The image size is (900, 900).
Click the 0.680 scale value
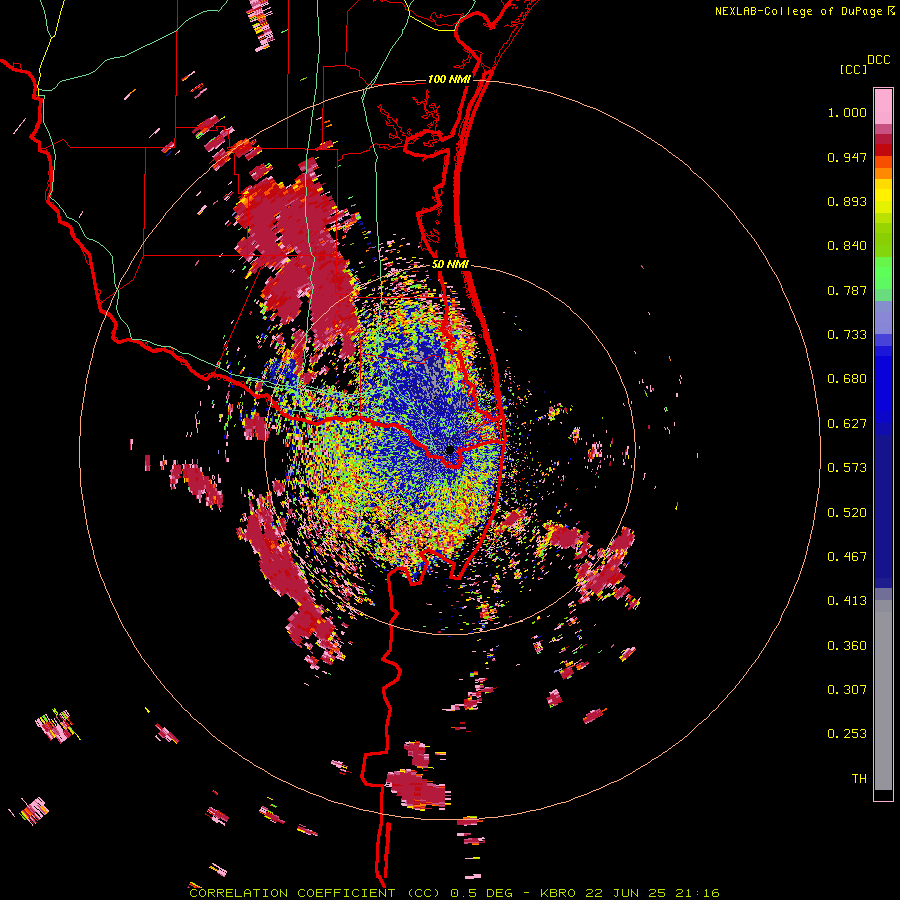pos(847,379)
